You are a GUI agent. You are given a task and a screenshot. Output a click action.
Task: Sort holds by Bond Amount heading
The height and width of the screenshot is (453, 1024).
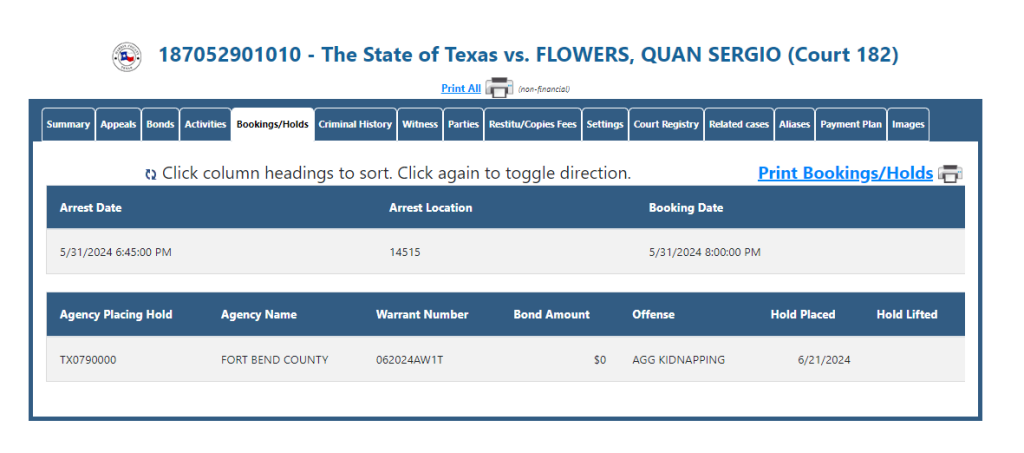[x=551, y=314]
